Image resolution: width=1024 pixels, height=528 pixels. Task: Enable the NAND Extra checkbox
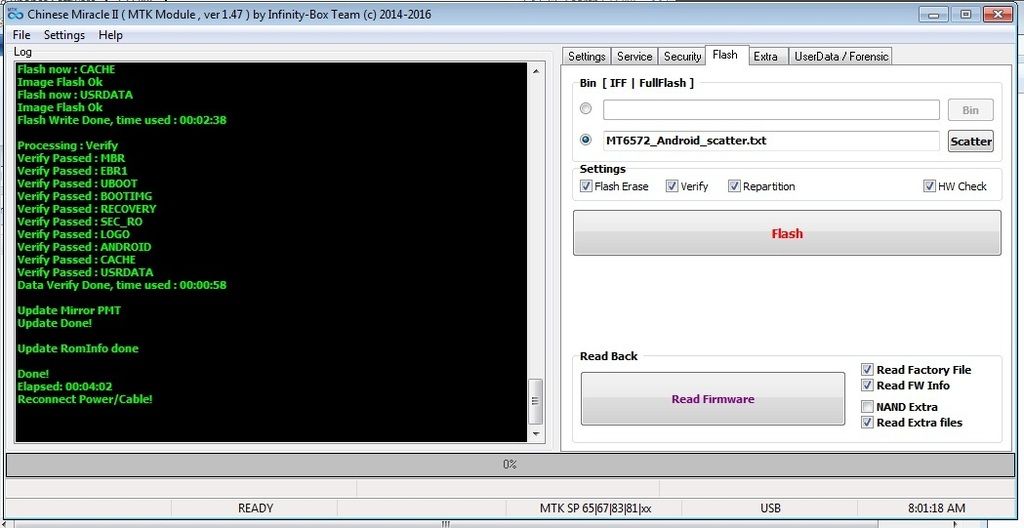868,407
